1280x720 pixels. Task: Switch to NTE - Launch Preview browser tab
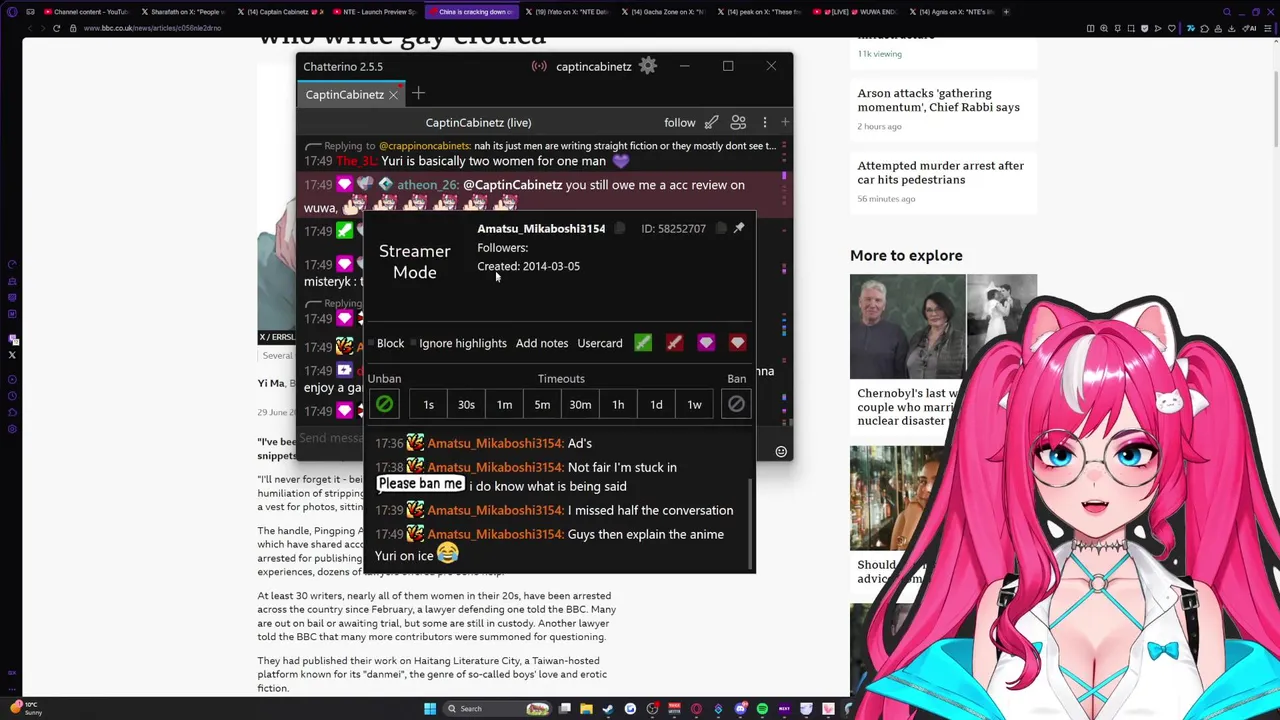point(375,12)
